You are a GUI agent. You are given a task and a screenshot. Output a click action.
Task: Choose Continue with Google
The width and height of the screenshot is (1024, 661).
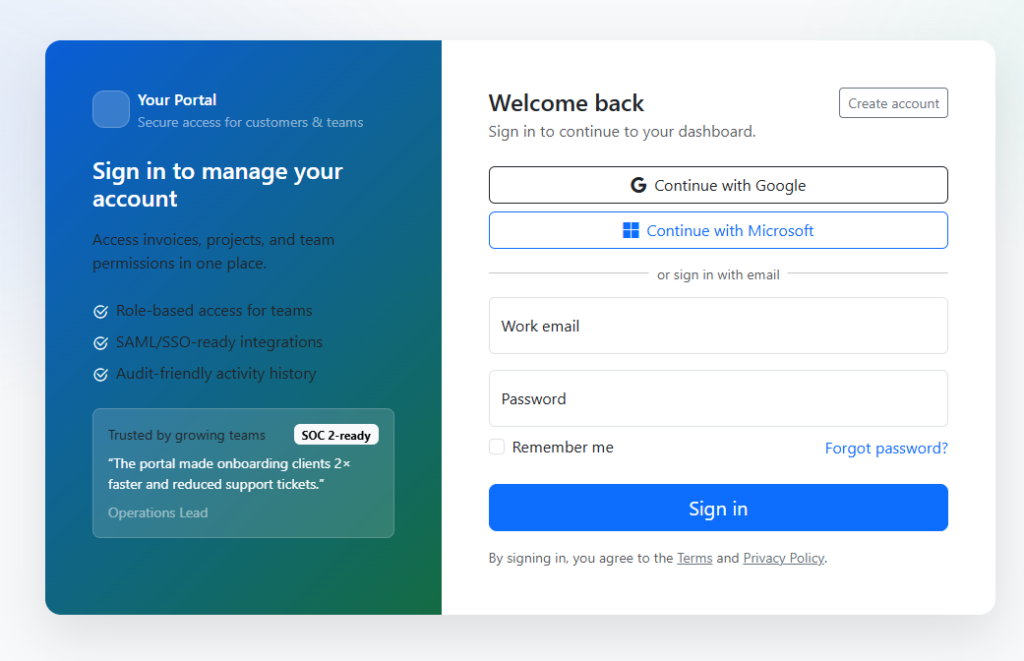pos(718,185)
